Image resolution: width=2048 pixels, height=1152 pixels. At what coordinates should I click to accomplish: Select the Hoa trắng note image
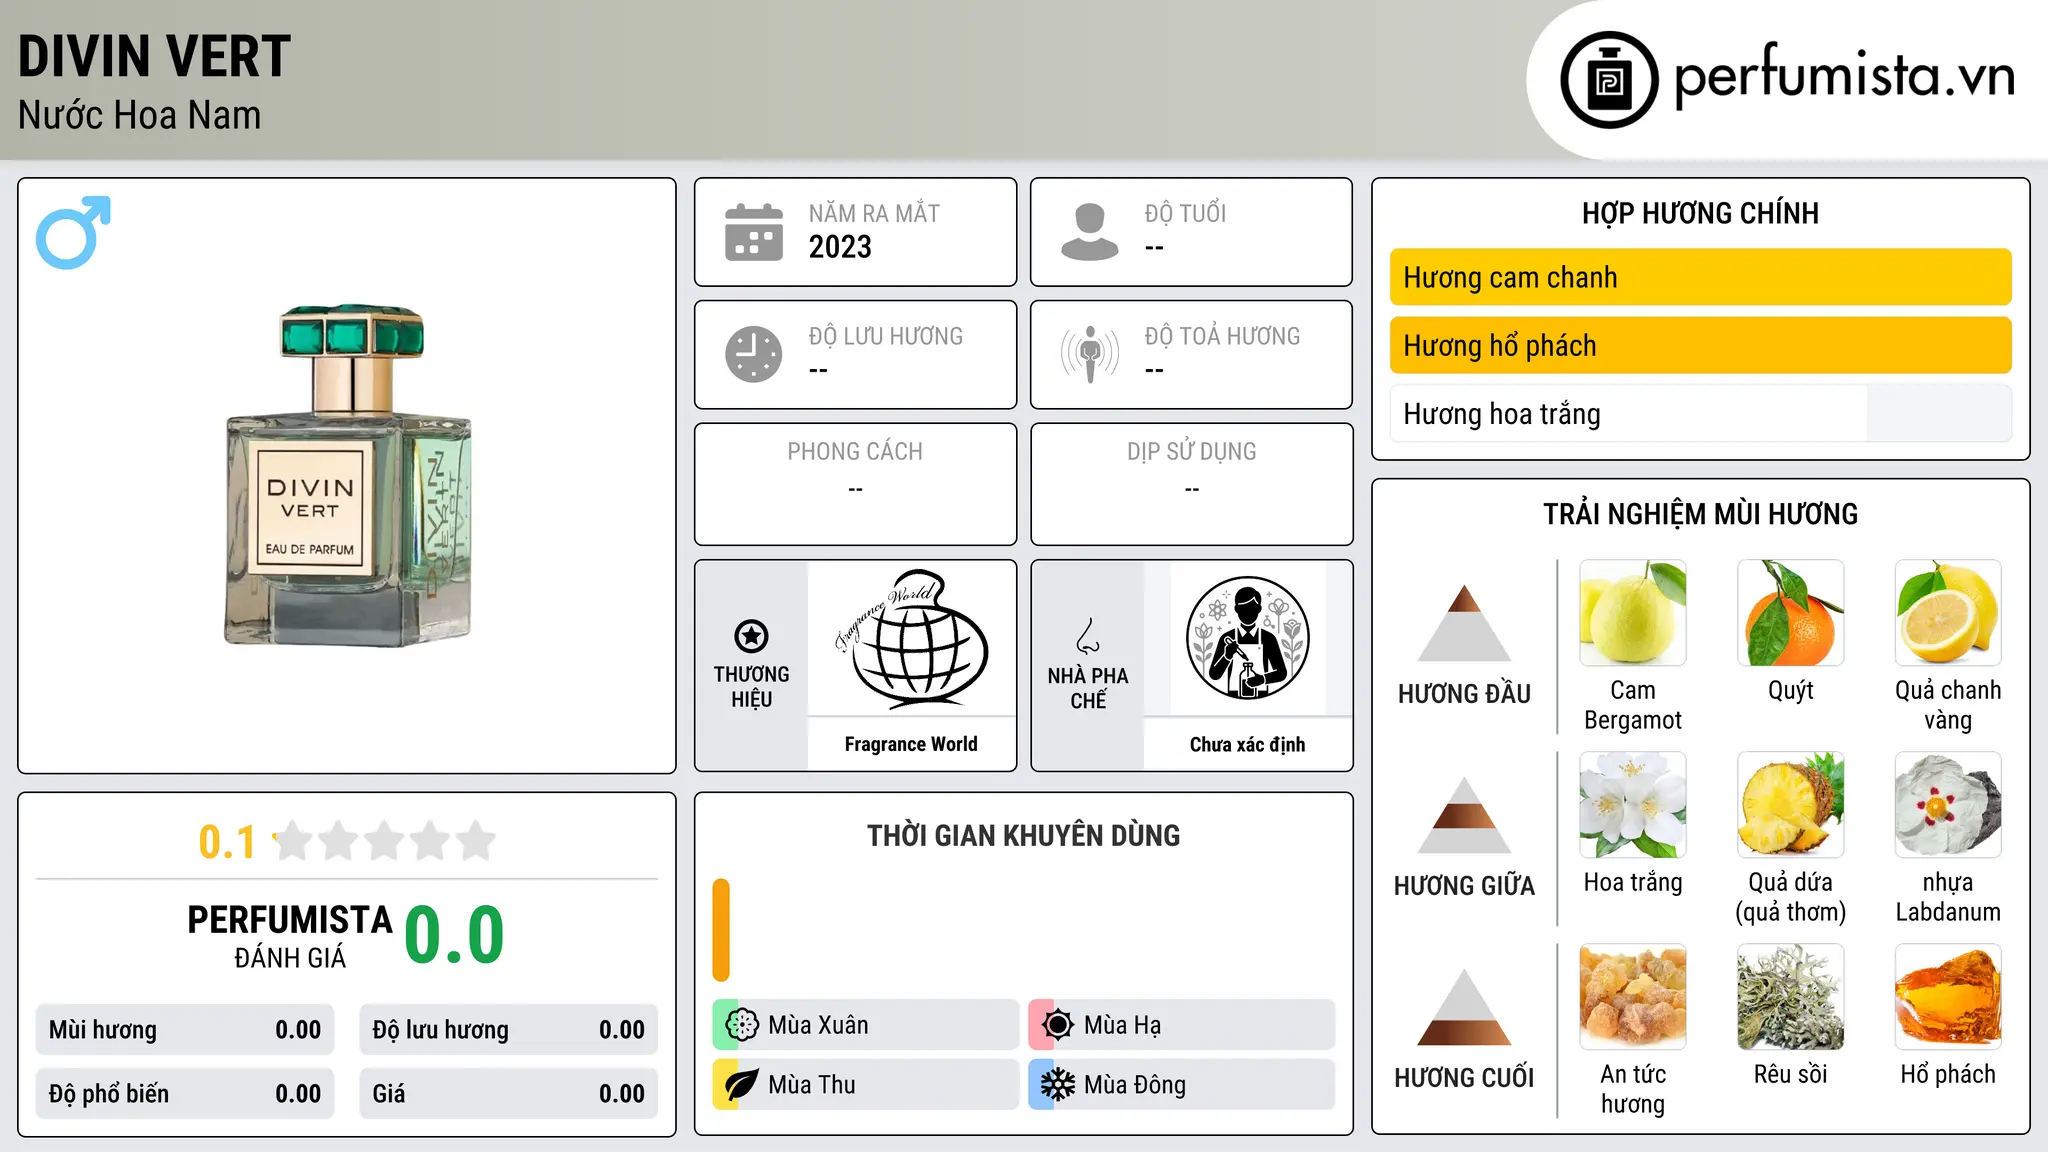[1633, 805]
